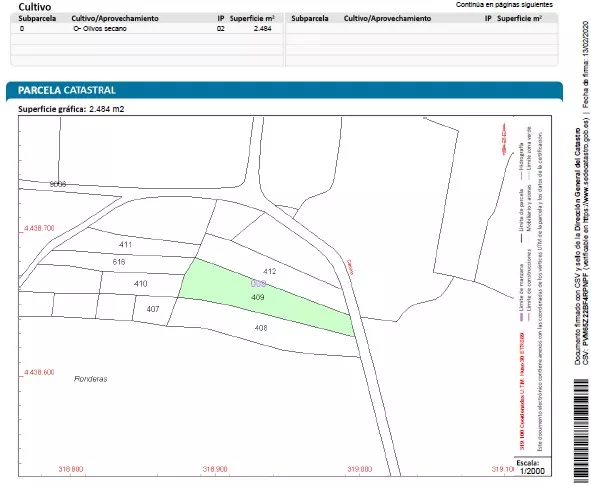Click the Ronderas place name label
591x486 pixels.
[90, 379]
